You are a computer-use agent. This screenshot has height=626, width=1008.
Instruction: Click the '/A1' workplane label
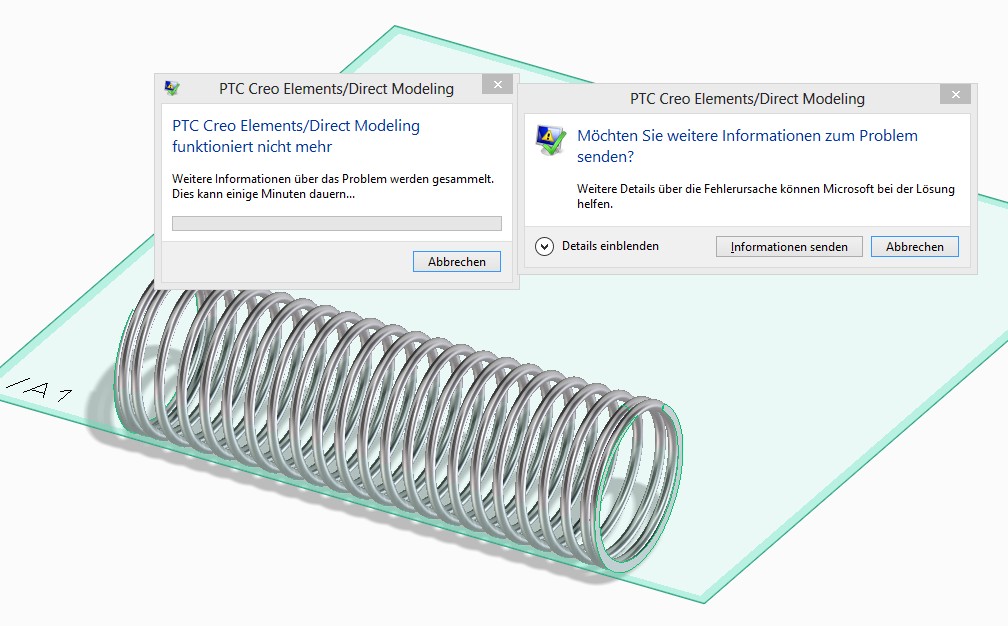tap(40, 389)
